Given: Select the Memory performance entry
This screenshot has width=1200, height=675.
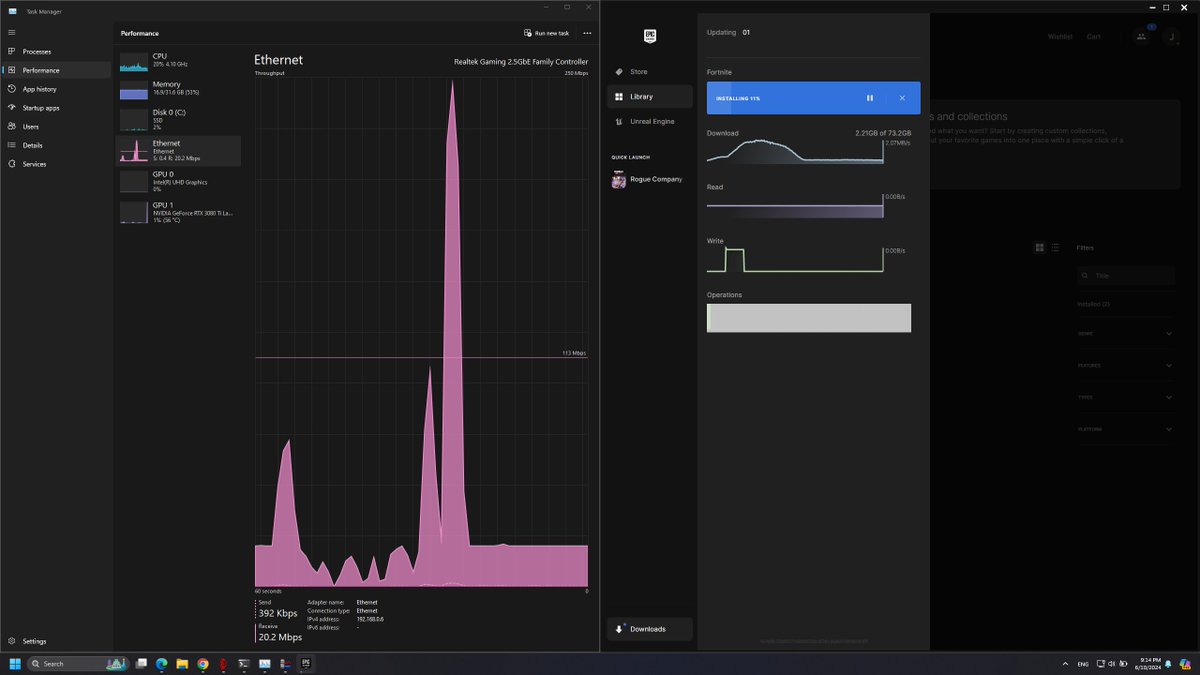Looking at the screenshot, I should pos(179,90).
